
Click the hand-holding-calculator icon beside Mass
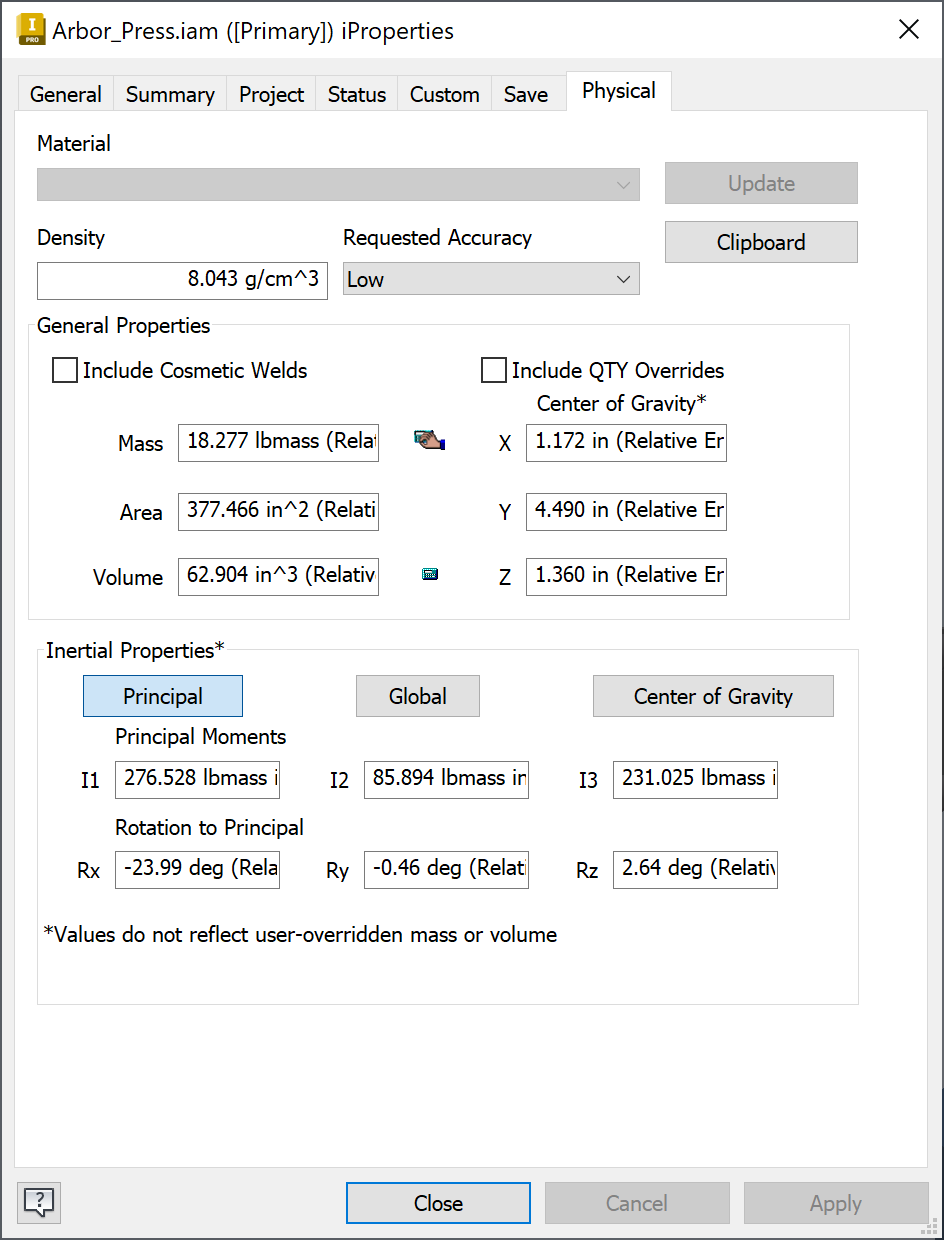pos(429,440)
